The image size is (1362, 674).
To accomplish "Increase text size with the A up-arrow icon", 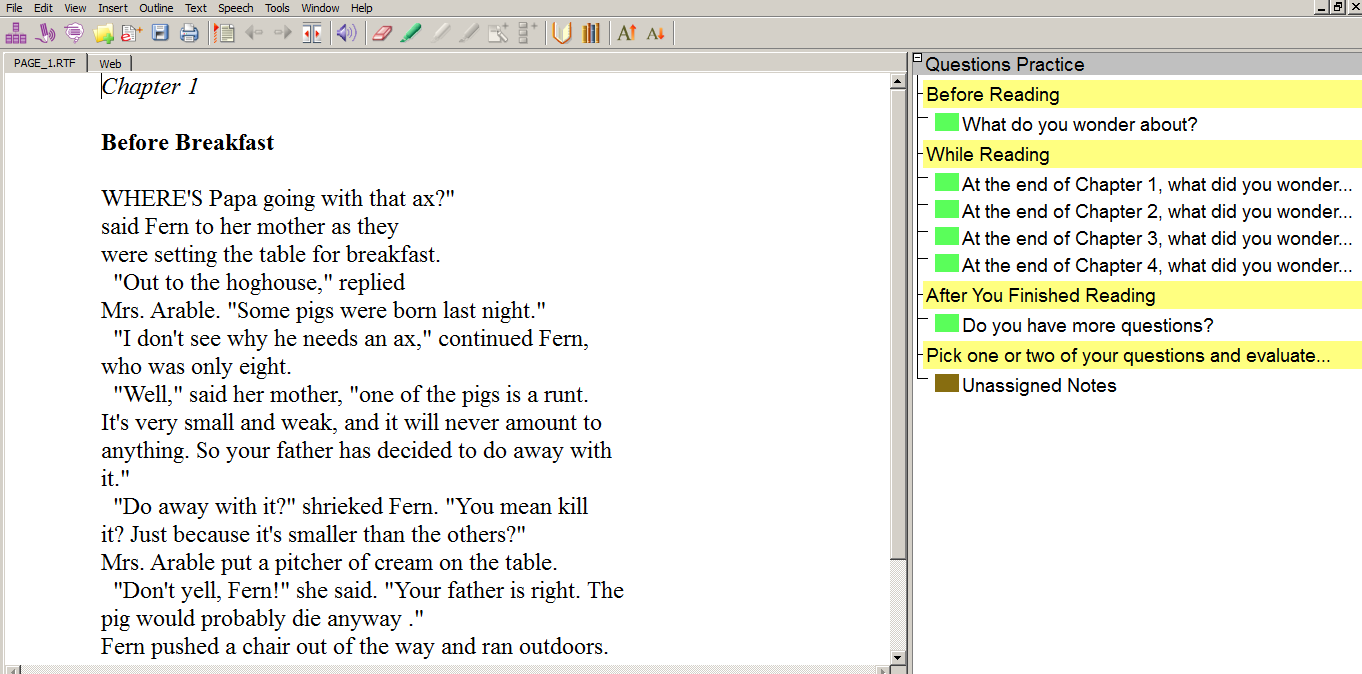I will tap(627, 33).
